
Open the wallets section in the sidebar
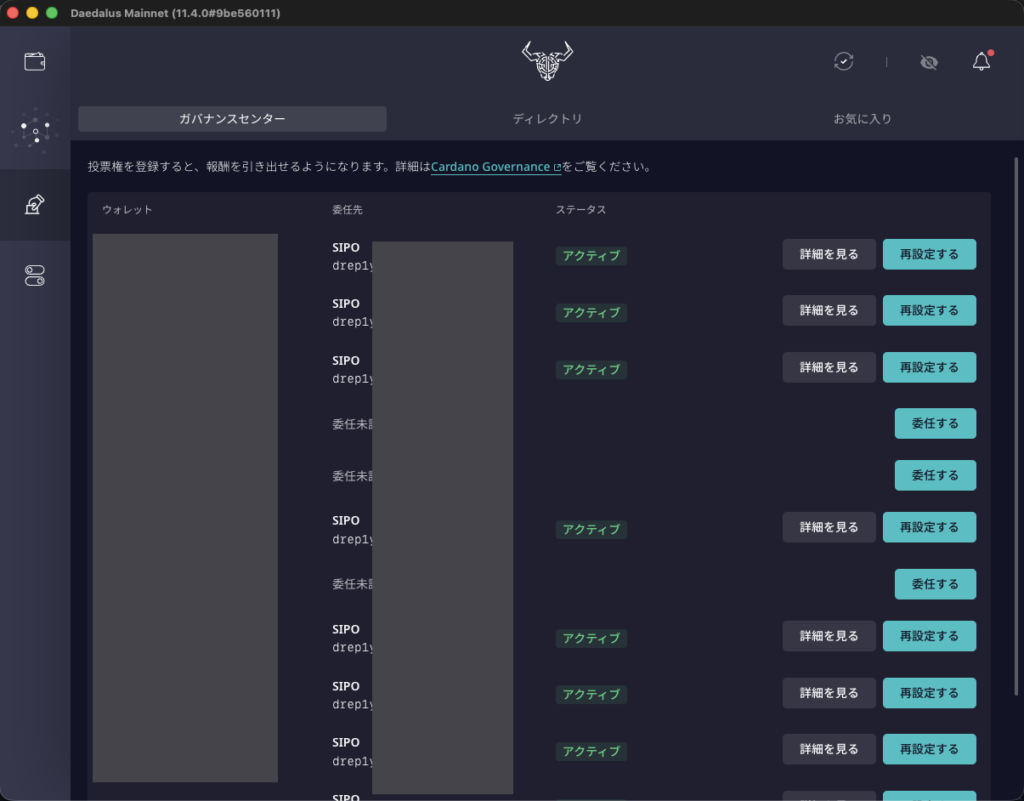(35, 61)
